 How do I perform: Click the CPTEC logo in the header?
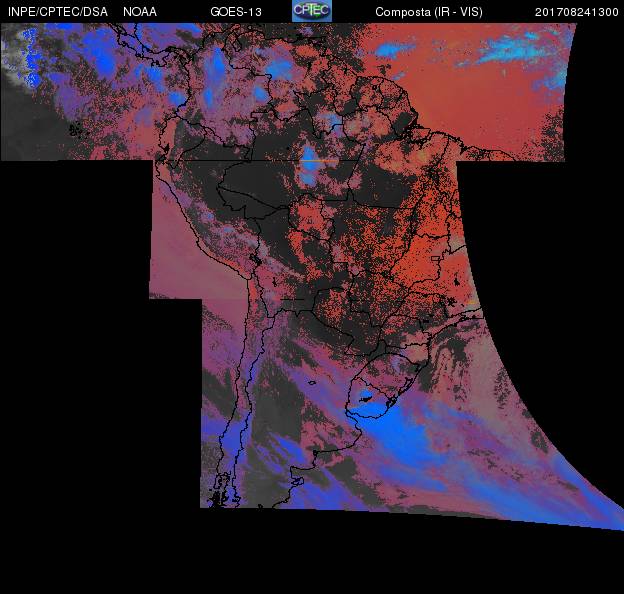(x=312, y=11)
